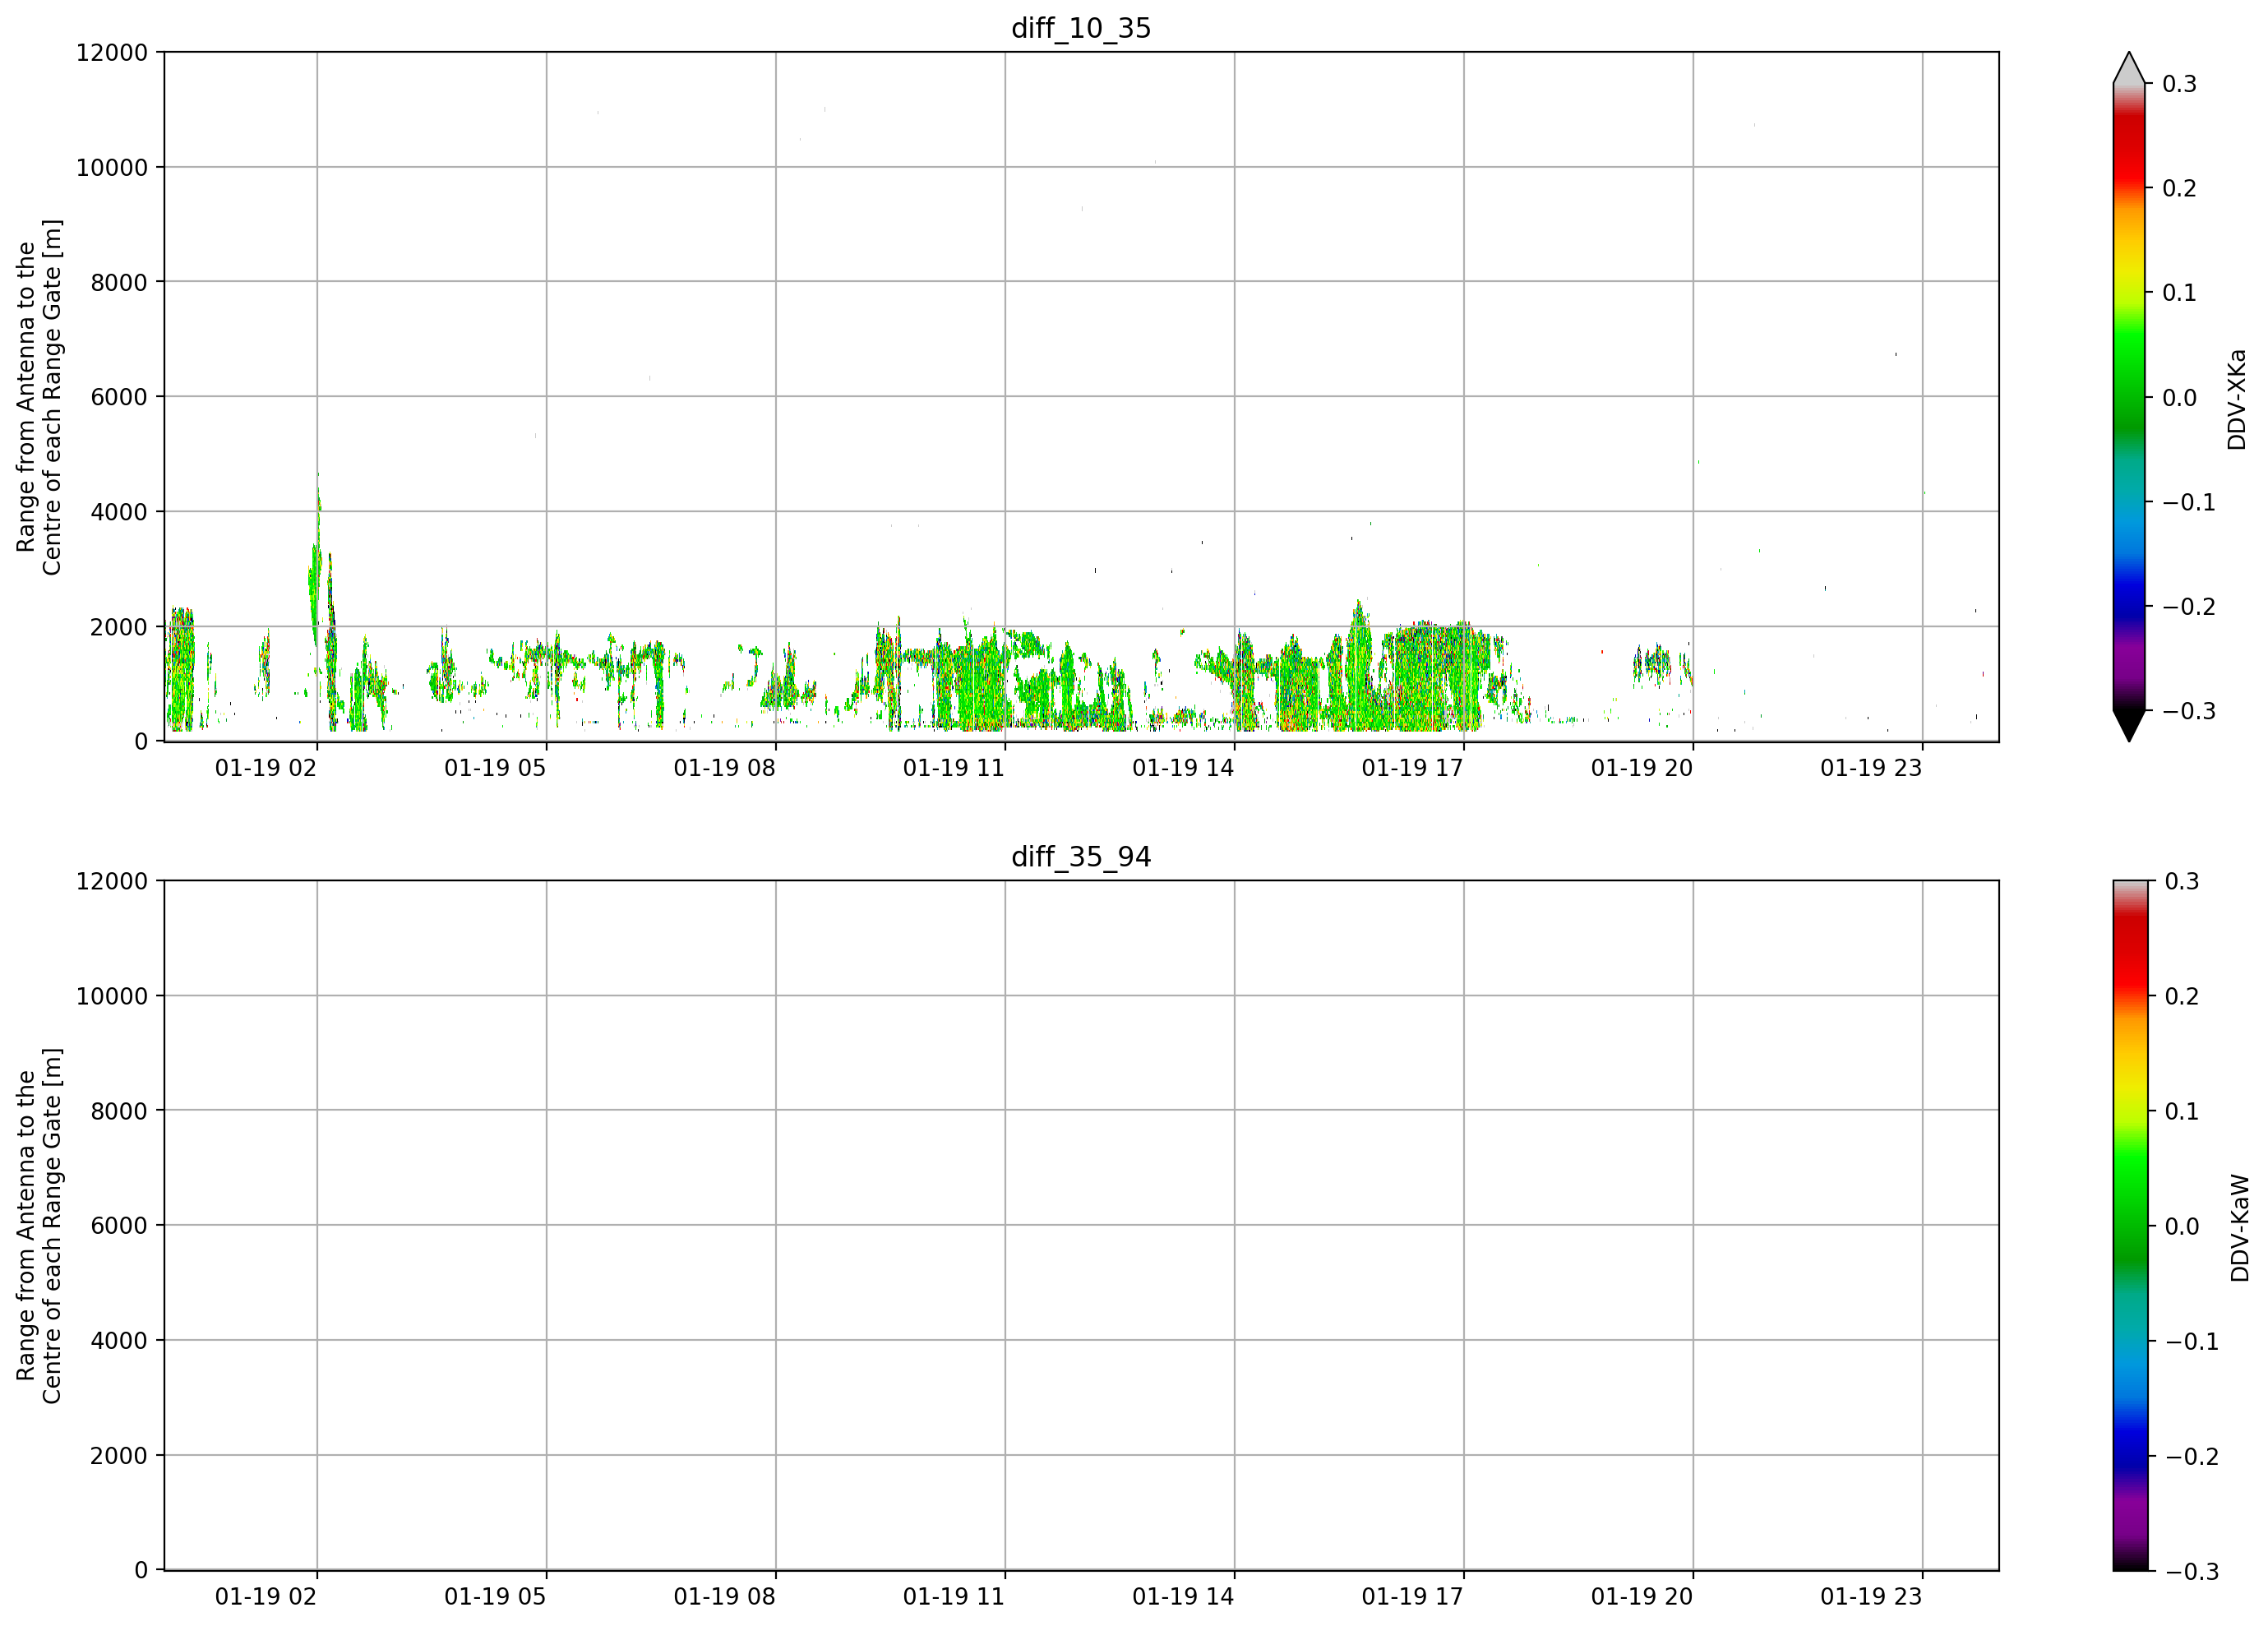Click the 0.2 tick on DDV-KaW colorbar

(2182, 996)
